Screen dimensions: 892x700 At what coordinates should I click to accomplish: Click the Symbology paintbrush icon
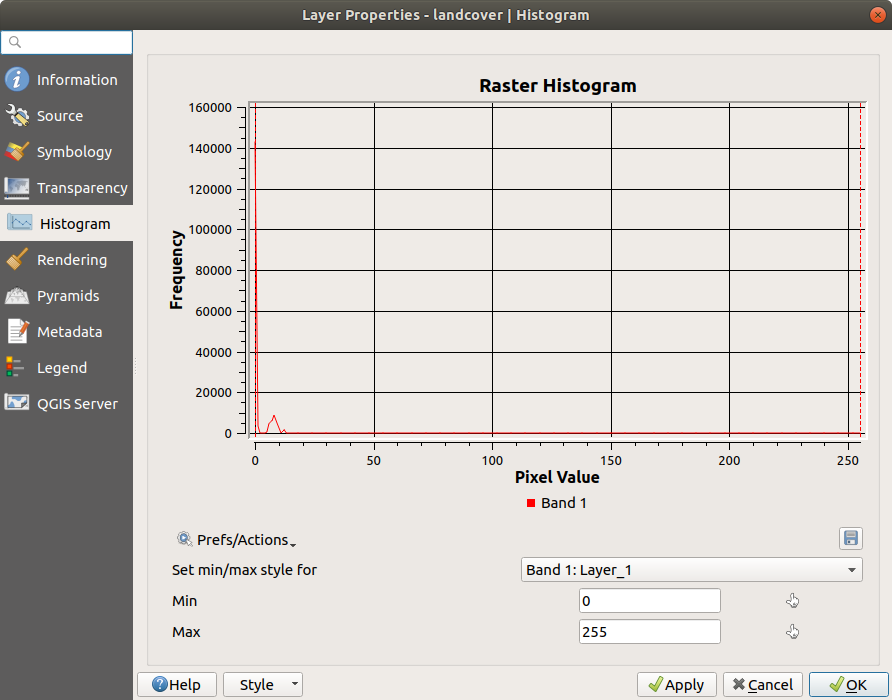[x=17, y=152]
